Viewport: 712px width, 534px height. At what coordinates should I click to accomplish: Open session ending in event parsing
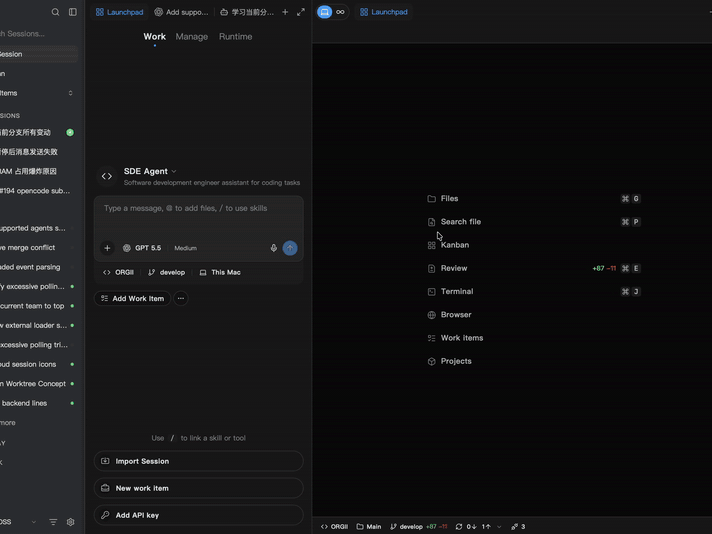(x=39, y=267)
